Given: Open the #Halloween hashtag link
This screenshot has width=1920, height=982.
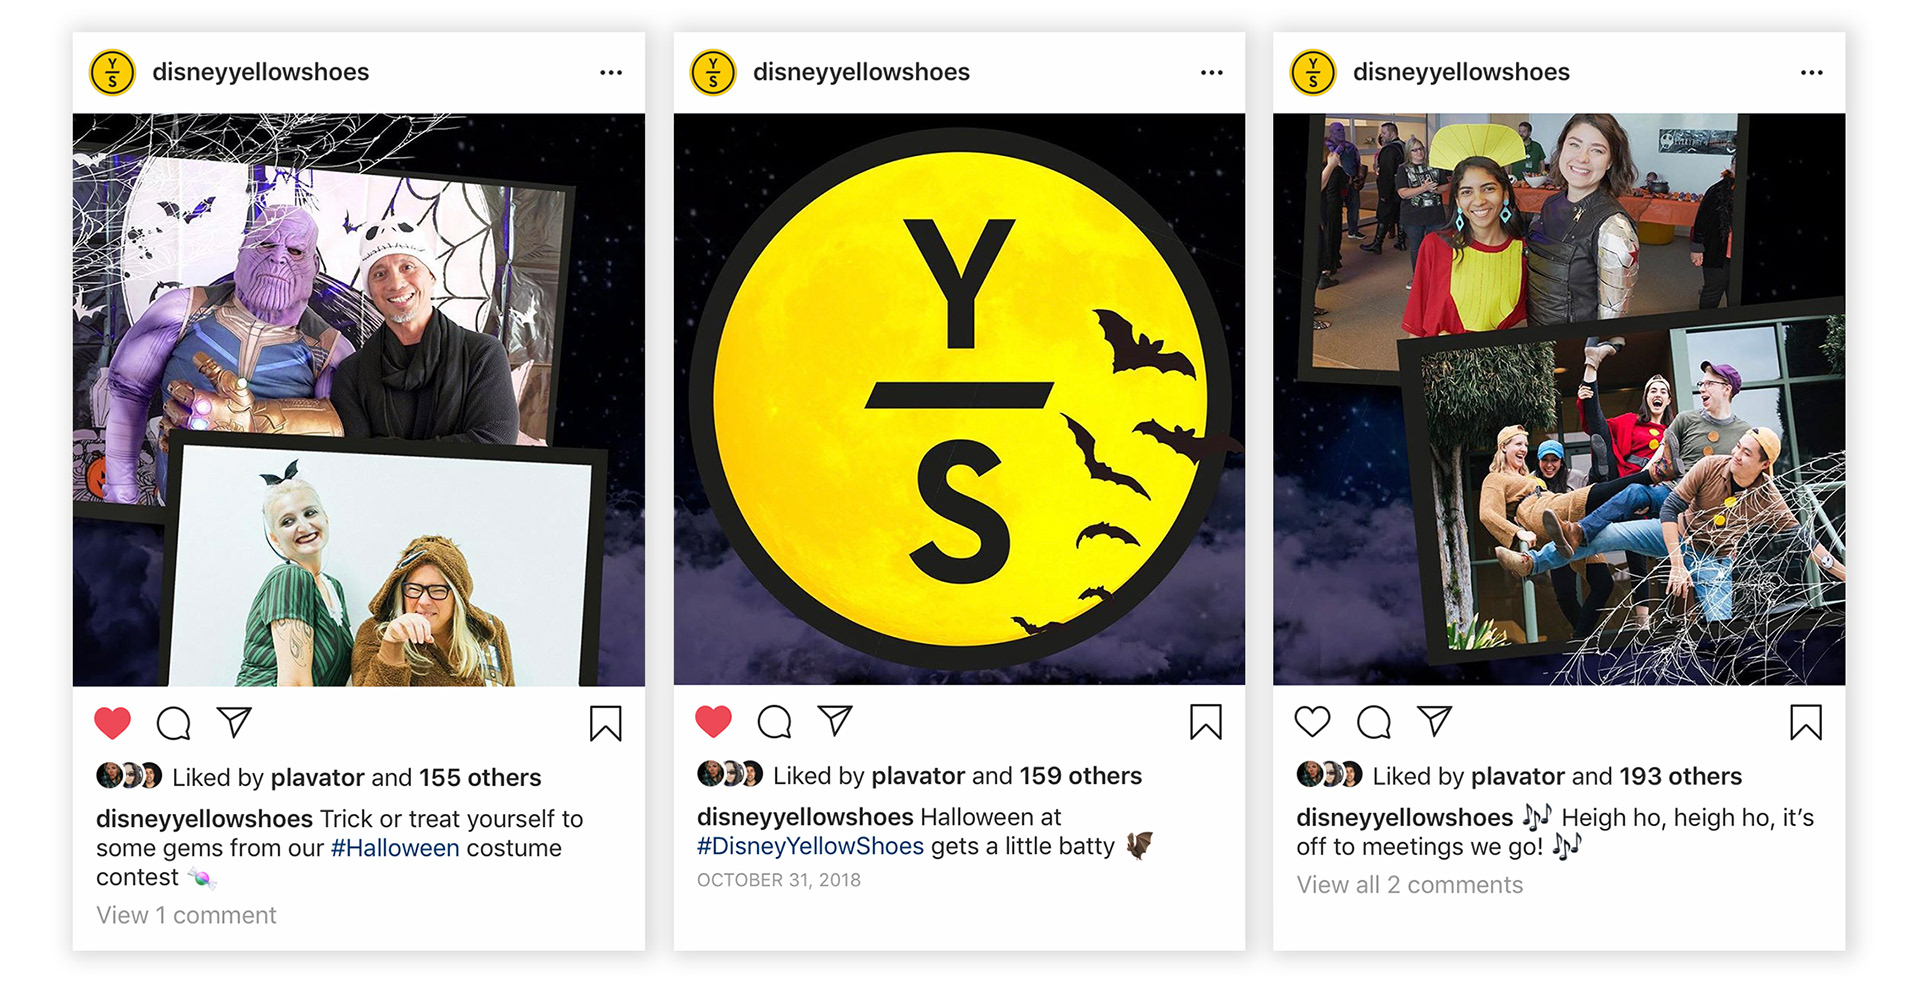Looking at the screenshot, I should 395,848.
